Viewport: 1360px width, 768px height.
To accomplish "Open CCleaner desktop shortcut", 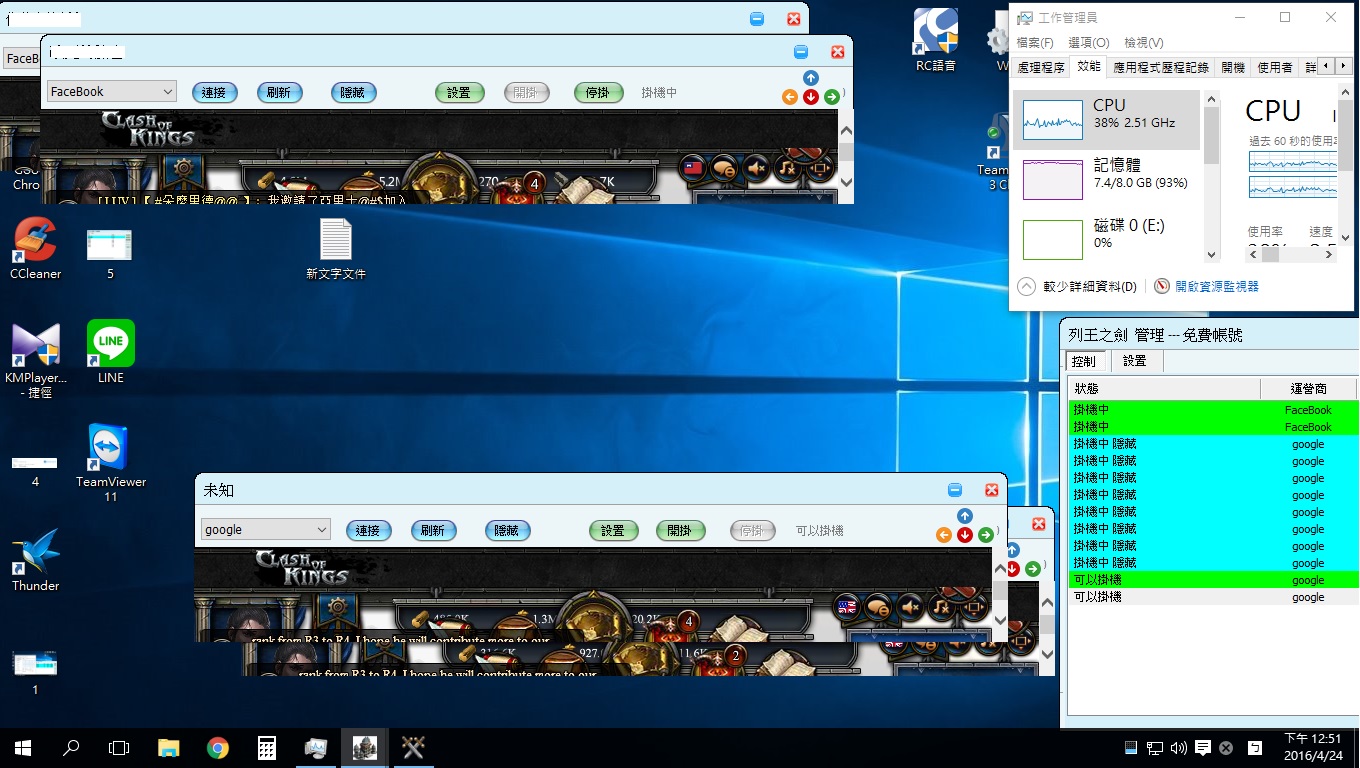I will click(36, 248).
